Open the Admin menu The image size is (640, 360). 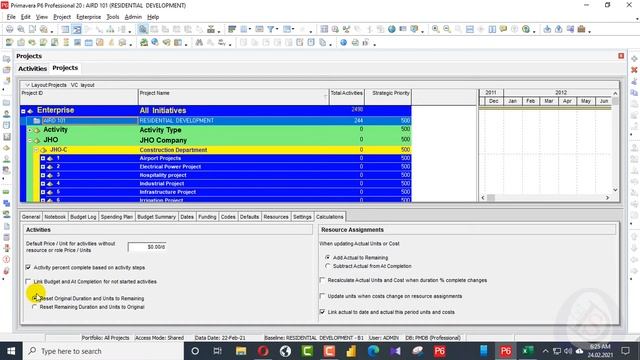coord(133,17)
